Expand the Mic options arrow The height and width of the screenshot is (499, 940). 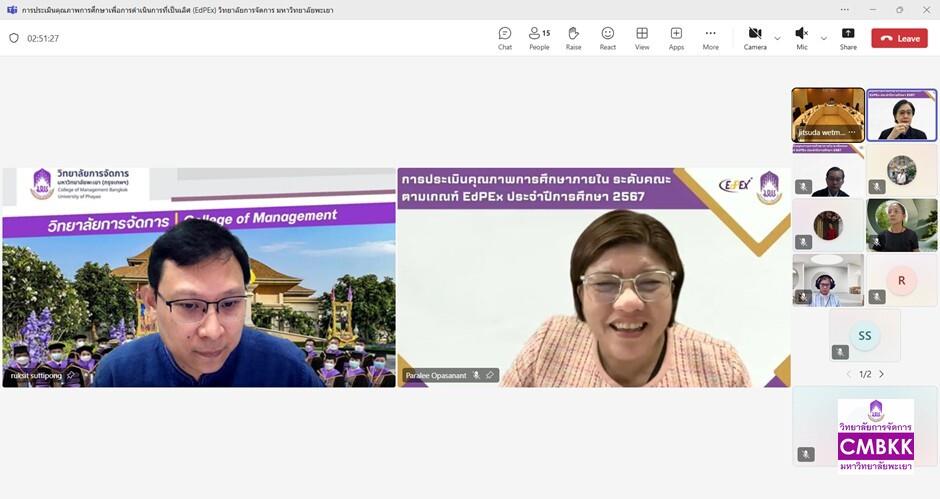coord(823,38)
